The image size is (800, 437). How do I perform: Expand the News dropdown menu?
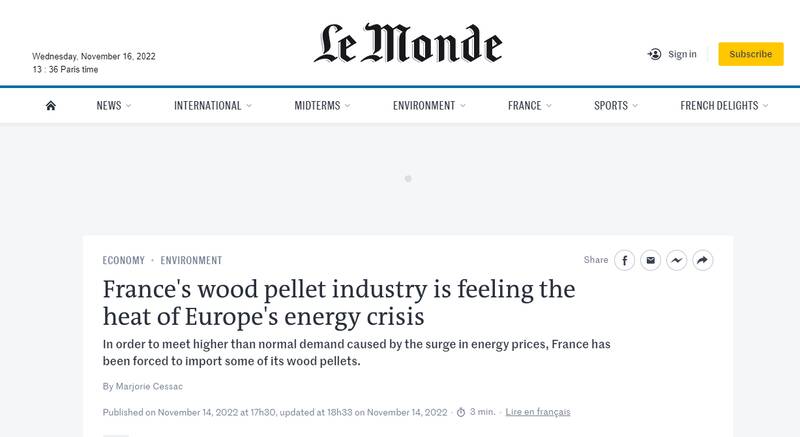(128, 106)
